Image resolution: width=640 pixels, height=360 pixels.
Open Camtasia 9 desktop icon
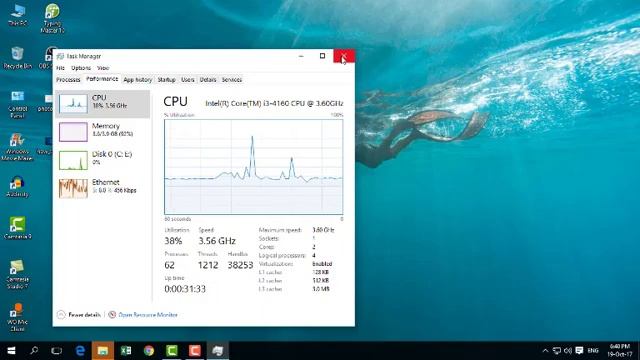[17, 228]
